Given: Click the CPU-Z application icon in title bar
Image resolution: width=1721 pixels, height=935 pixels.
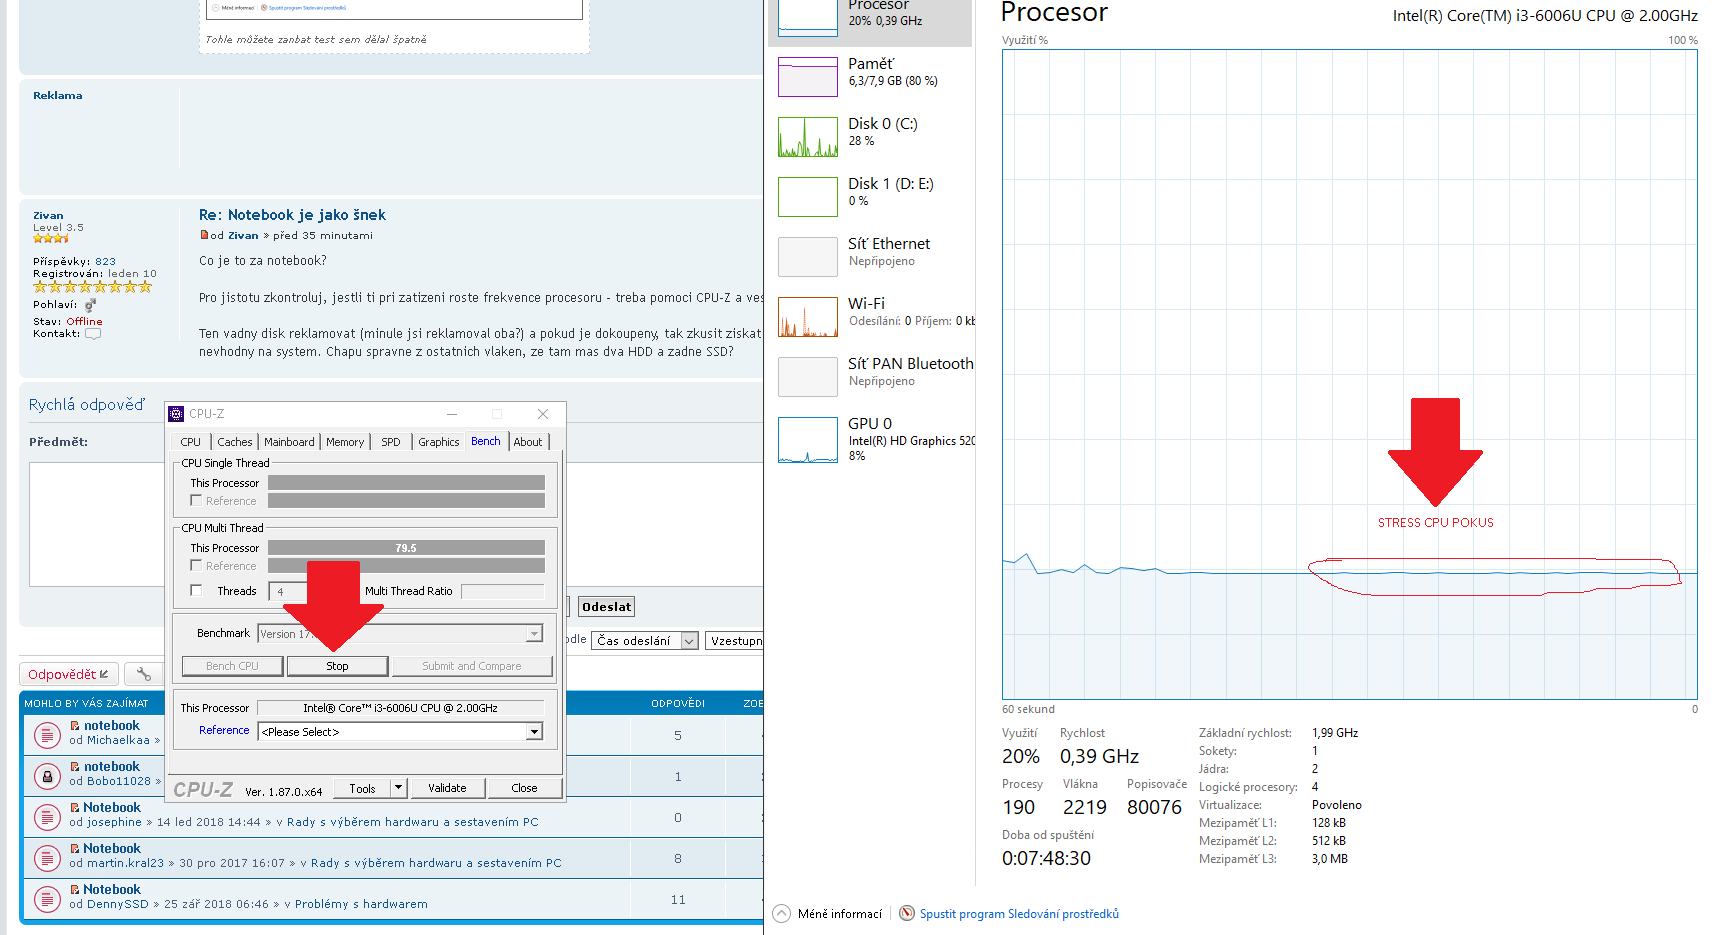Looking at the screenshot, I should [x=176, y=414].
